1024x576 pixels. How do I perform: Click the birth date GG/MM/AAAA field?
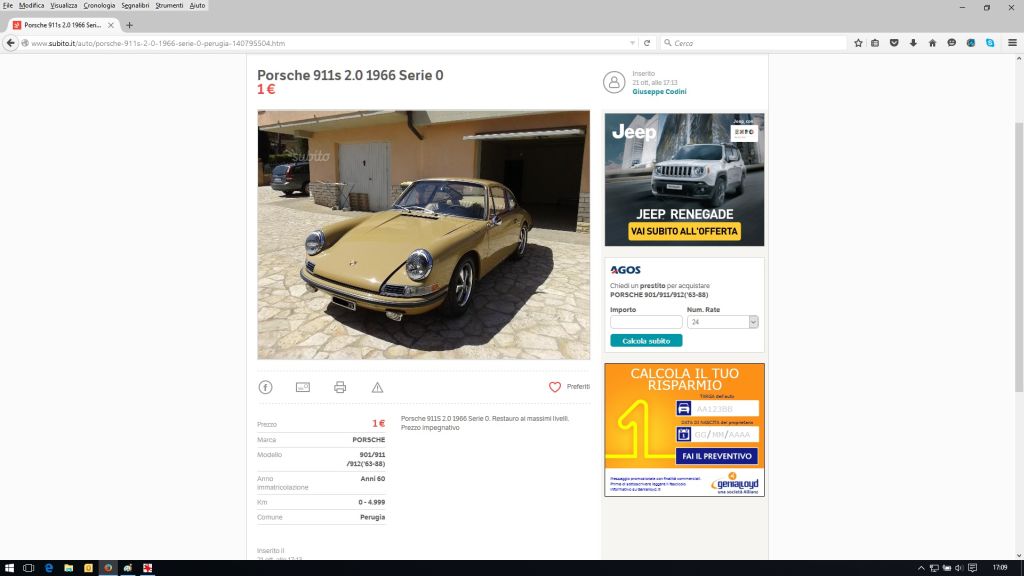(724, 434)
